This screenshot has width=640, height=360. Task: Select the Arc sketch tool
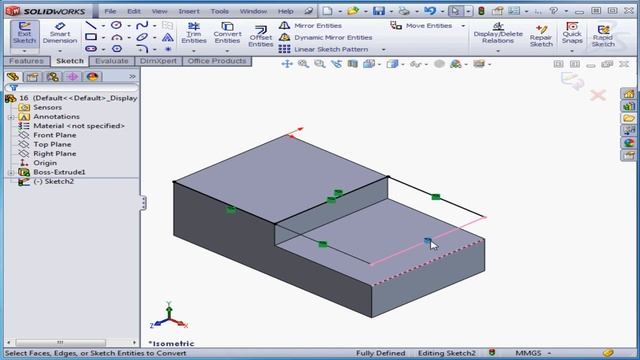point(117,38)
